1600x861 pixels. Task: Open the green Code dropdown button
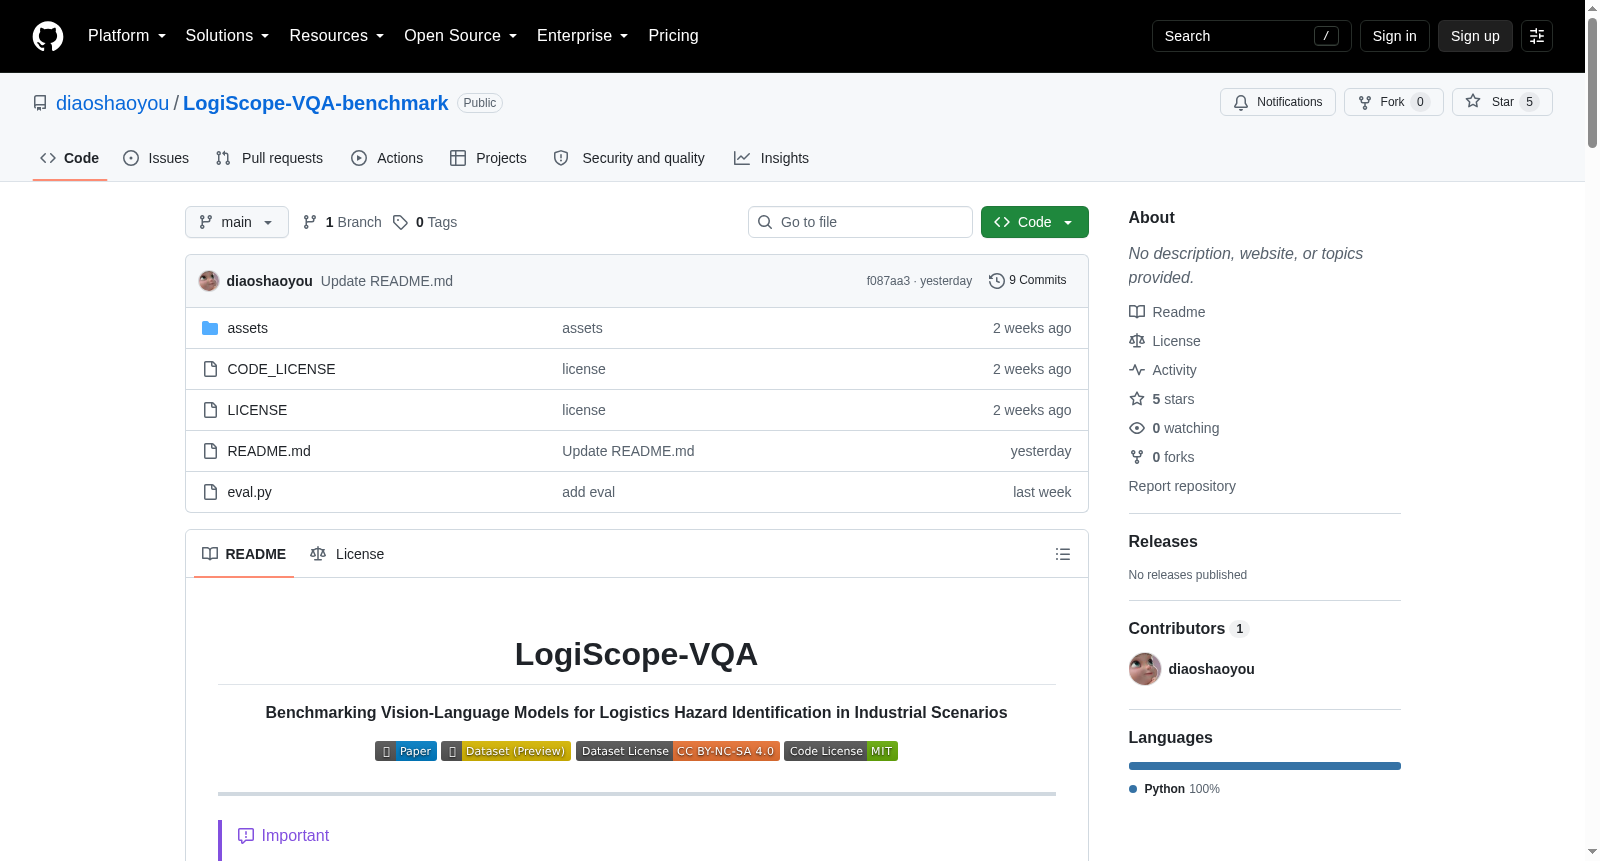click(x=1035, y=222)
